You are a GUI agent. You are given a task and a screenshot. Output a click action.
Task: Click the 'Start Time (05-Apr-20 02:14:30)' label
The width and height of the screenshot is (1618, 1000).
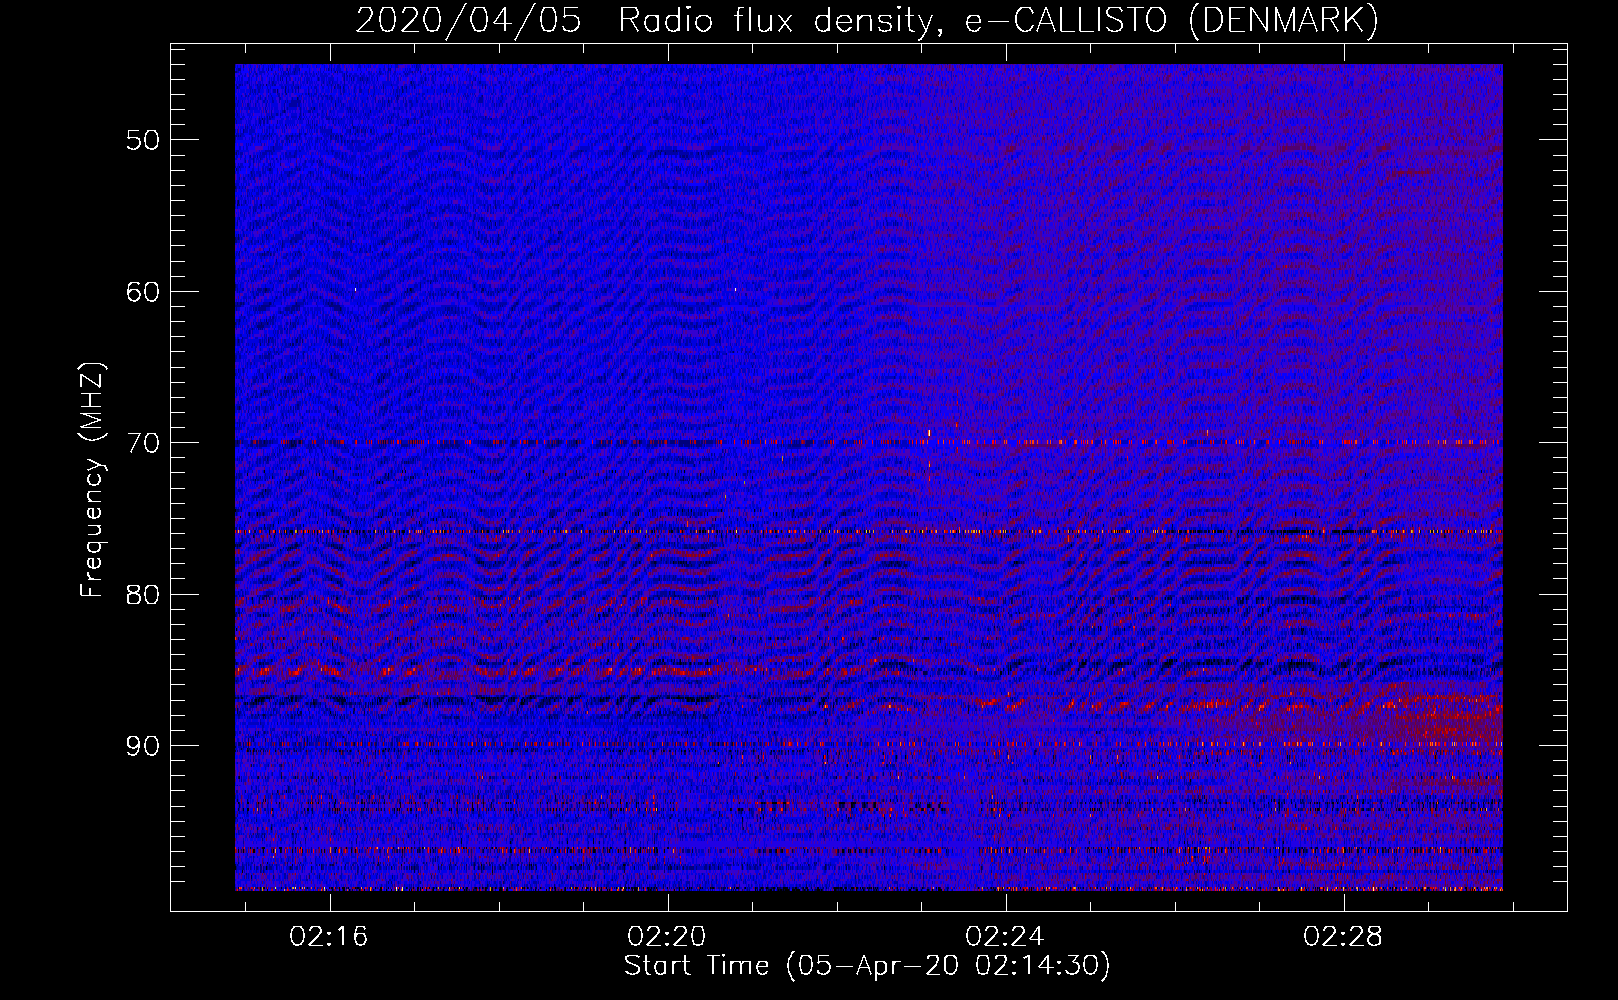coord(867,966)
